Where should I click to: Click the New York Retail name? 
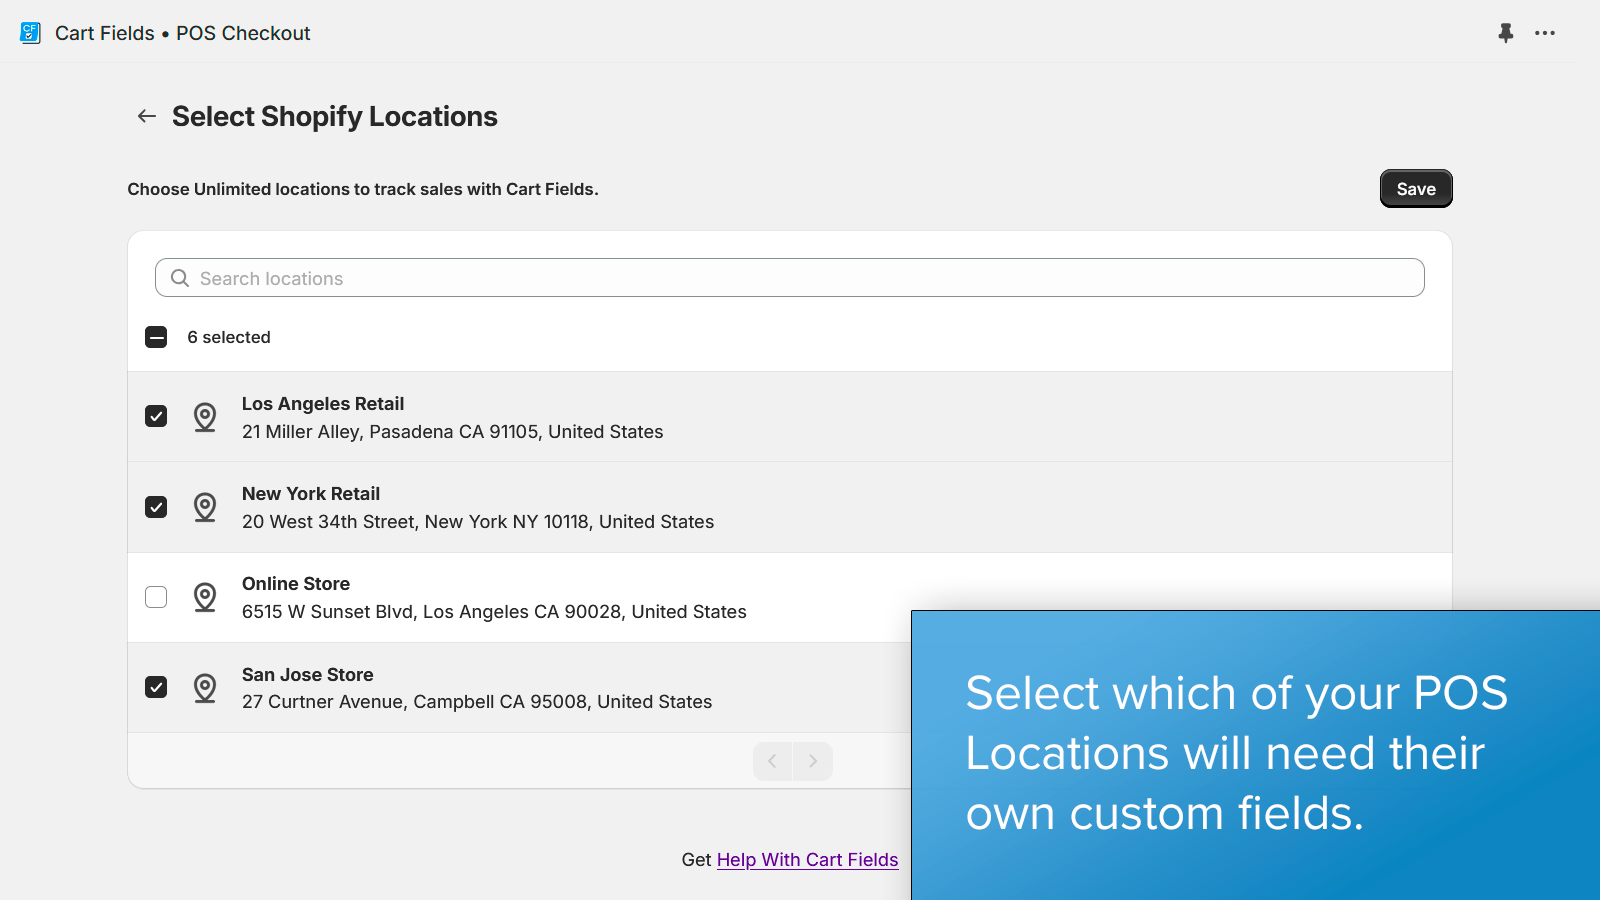click(311, 494)
